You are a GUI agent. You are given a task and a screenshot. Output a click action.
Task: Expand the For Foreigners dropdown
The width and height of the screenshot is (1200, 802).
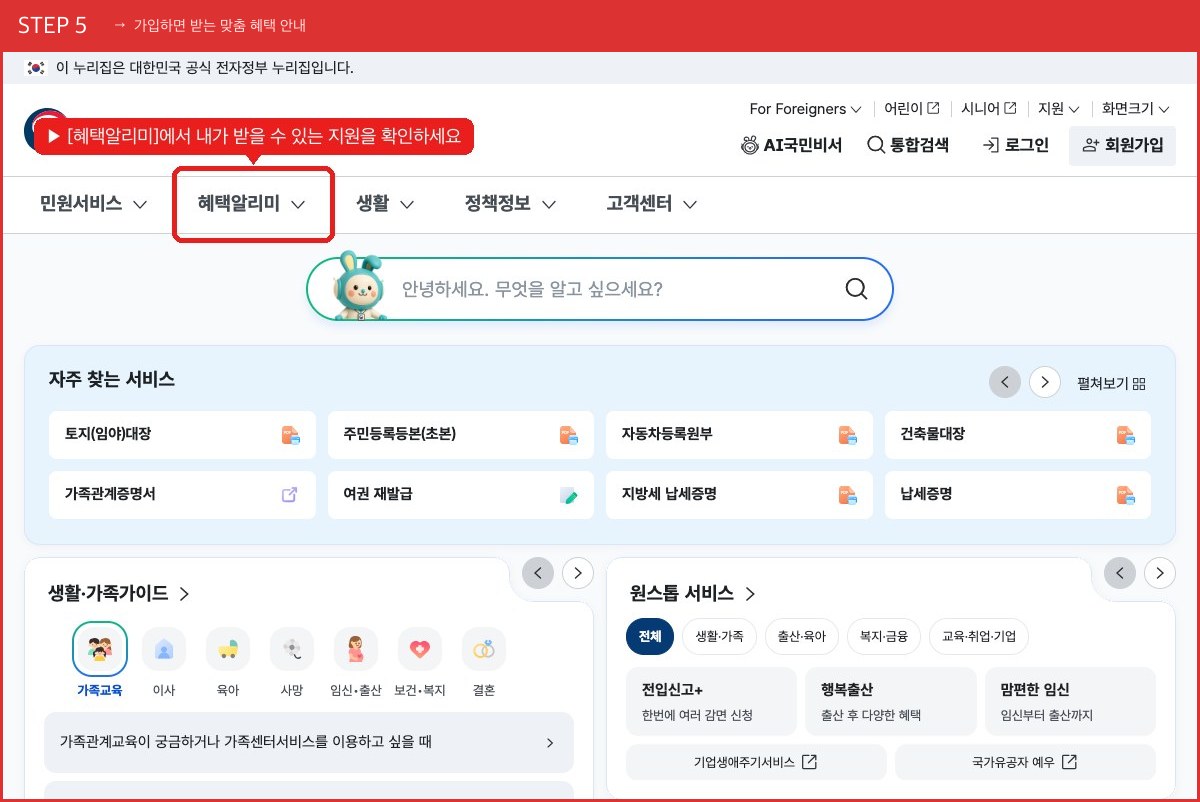pos(805,108)
